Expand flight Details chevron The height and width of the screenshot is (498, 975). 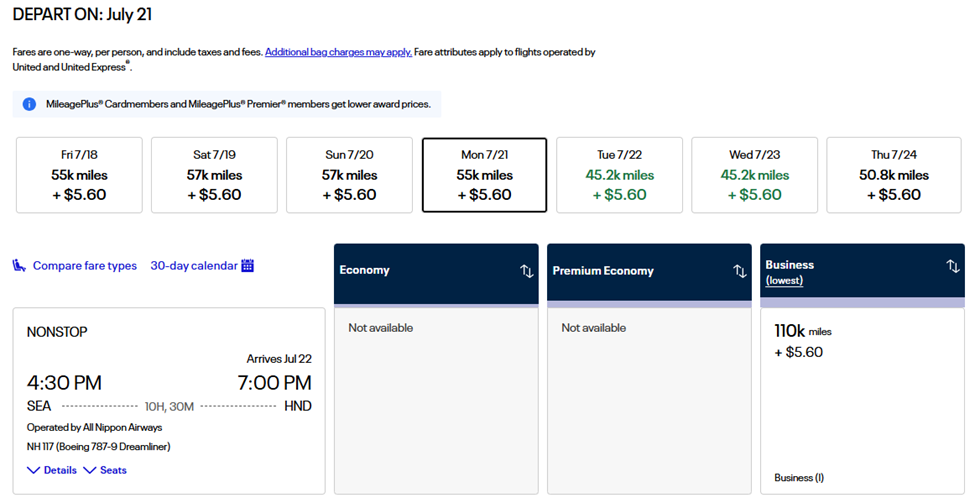pyautogui.click(x=34, y=470)
